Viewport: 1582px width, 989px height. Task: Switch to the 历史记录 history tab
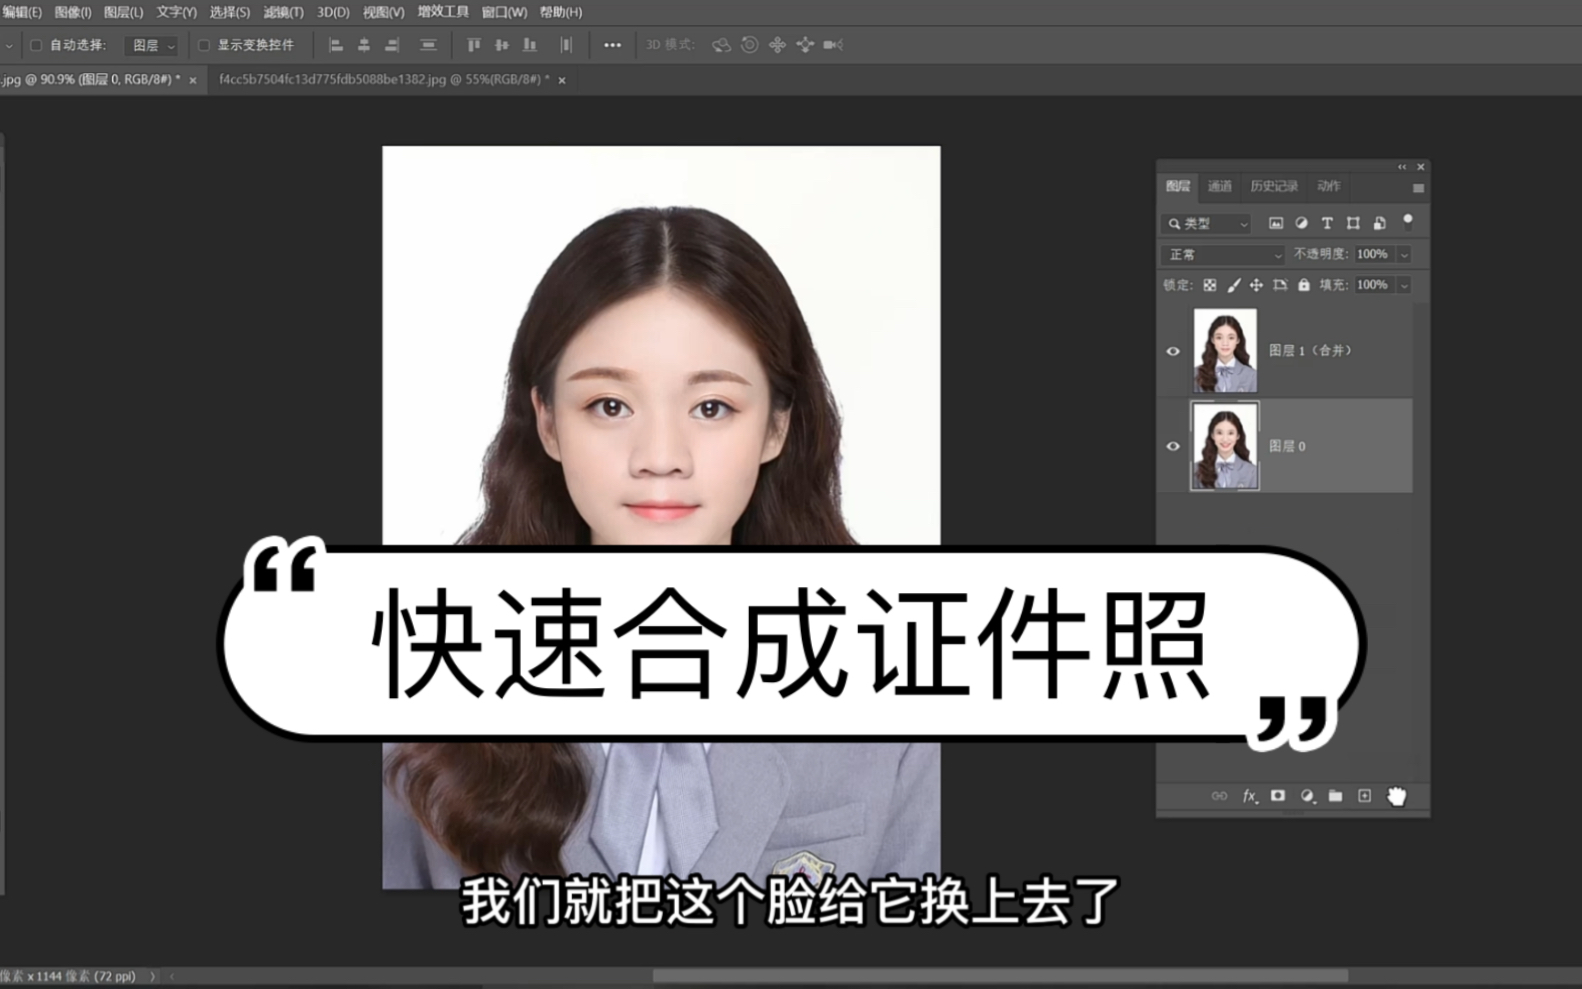(1274, 186)
